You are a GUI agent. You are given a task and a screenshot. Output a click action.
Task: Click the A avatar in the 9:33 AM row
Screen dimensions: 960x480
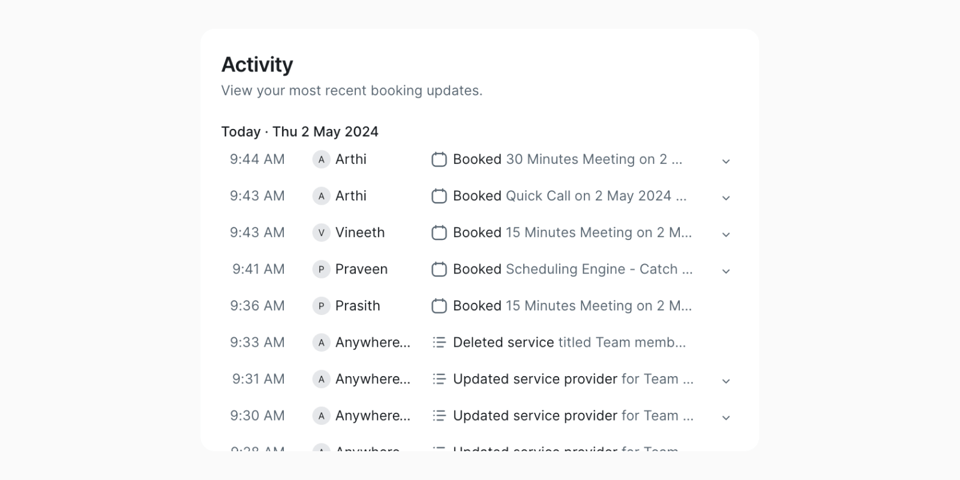(321, 342)
